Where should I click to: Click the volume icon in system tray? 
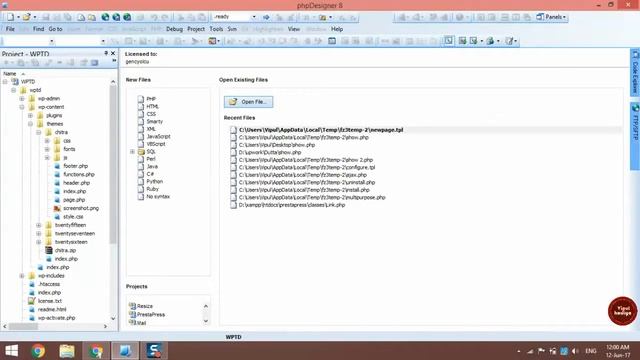[575, 351]
